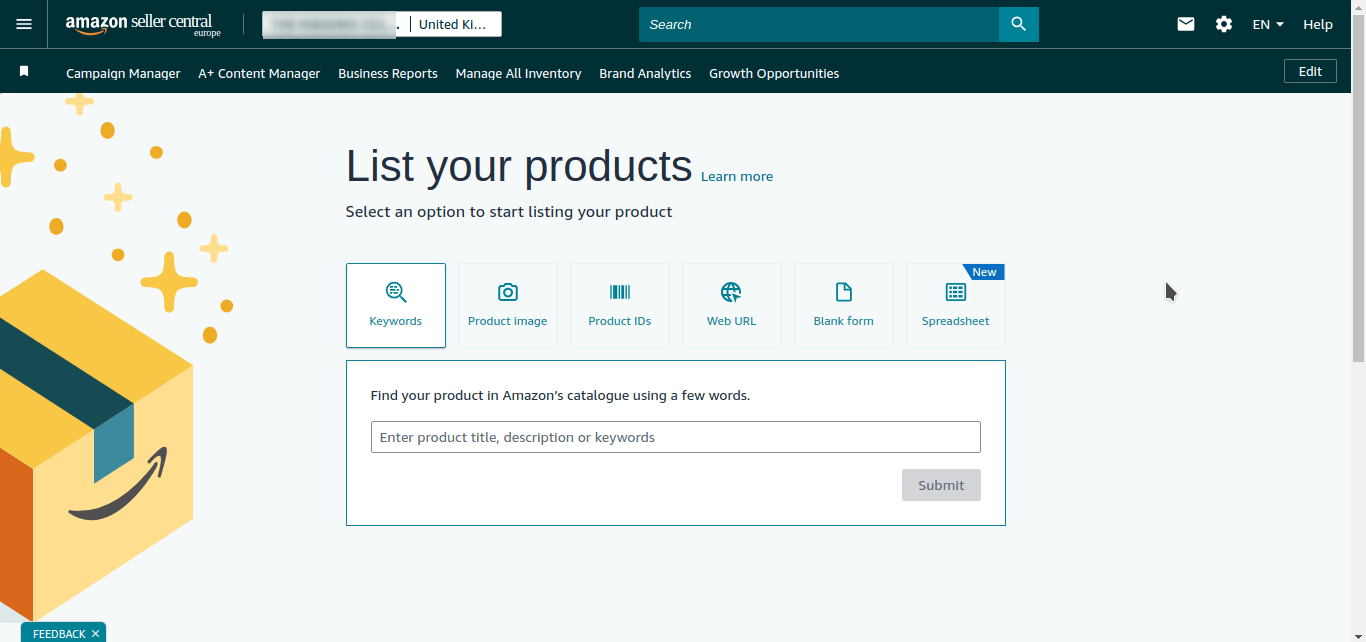
Task: Open the settings gear icon
Action: (x=1224, y=24)
